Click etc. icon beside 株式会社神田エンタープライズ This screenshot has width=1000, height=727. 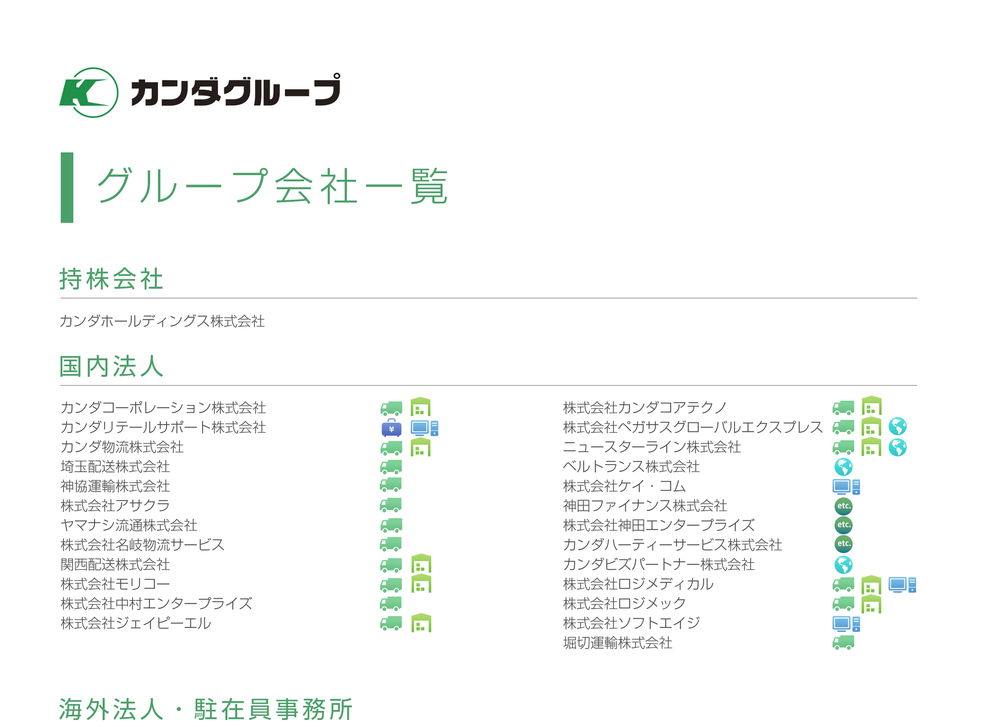[844, 525]
